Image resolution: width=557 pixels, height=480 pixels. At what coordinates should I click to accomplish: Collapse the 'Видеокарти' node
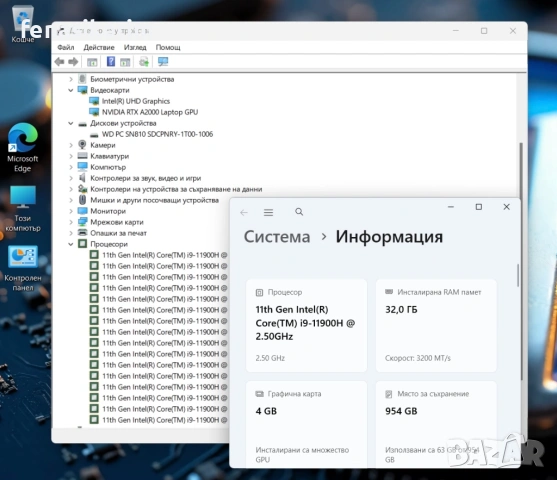tap(71, 90)
